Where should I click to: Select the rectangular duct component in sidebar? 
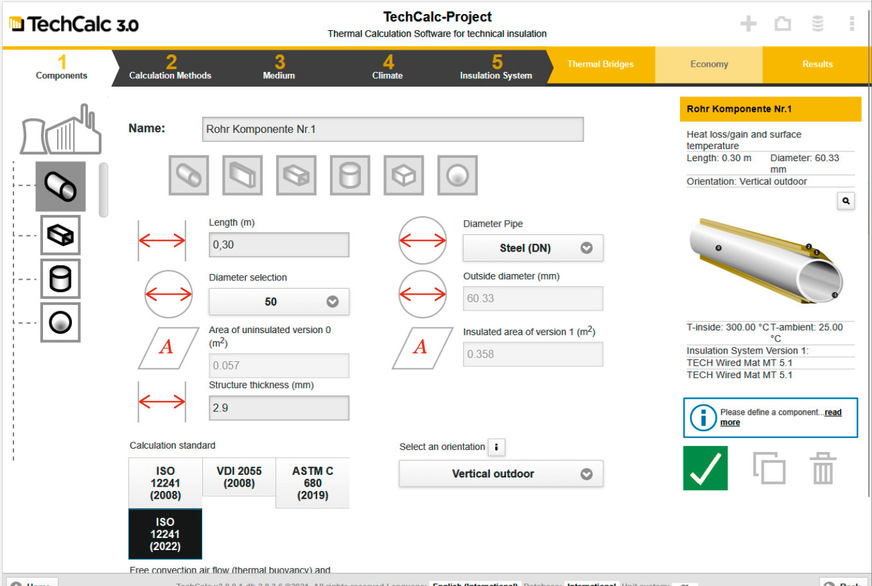(61, 235)
